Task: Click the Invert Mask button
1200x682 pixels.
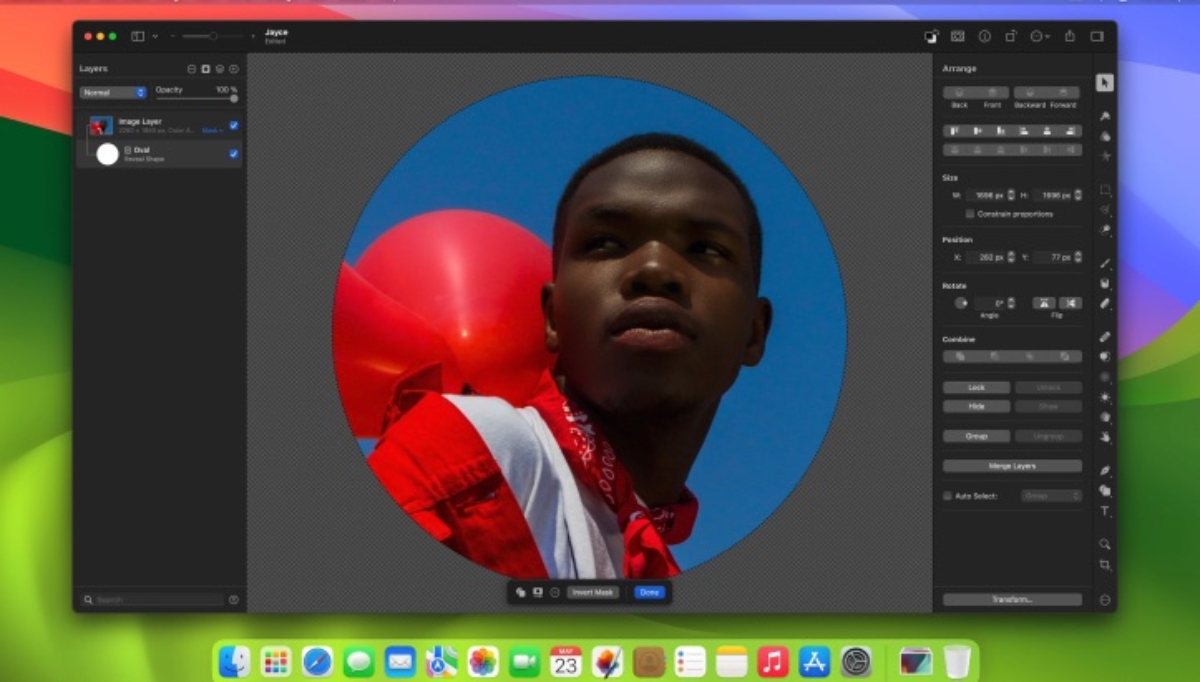Action: click(593, 592)
